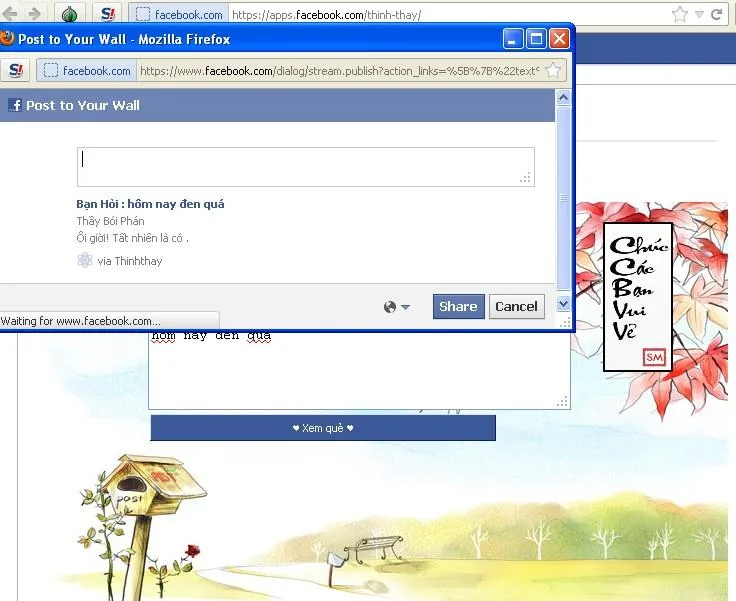
Task: Click the main browser URL apps.facebook.com/thinh-thay/
Action: pos(327,15)
